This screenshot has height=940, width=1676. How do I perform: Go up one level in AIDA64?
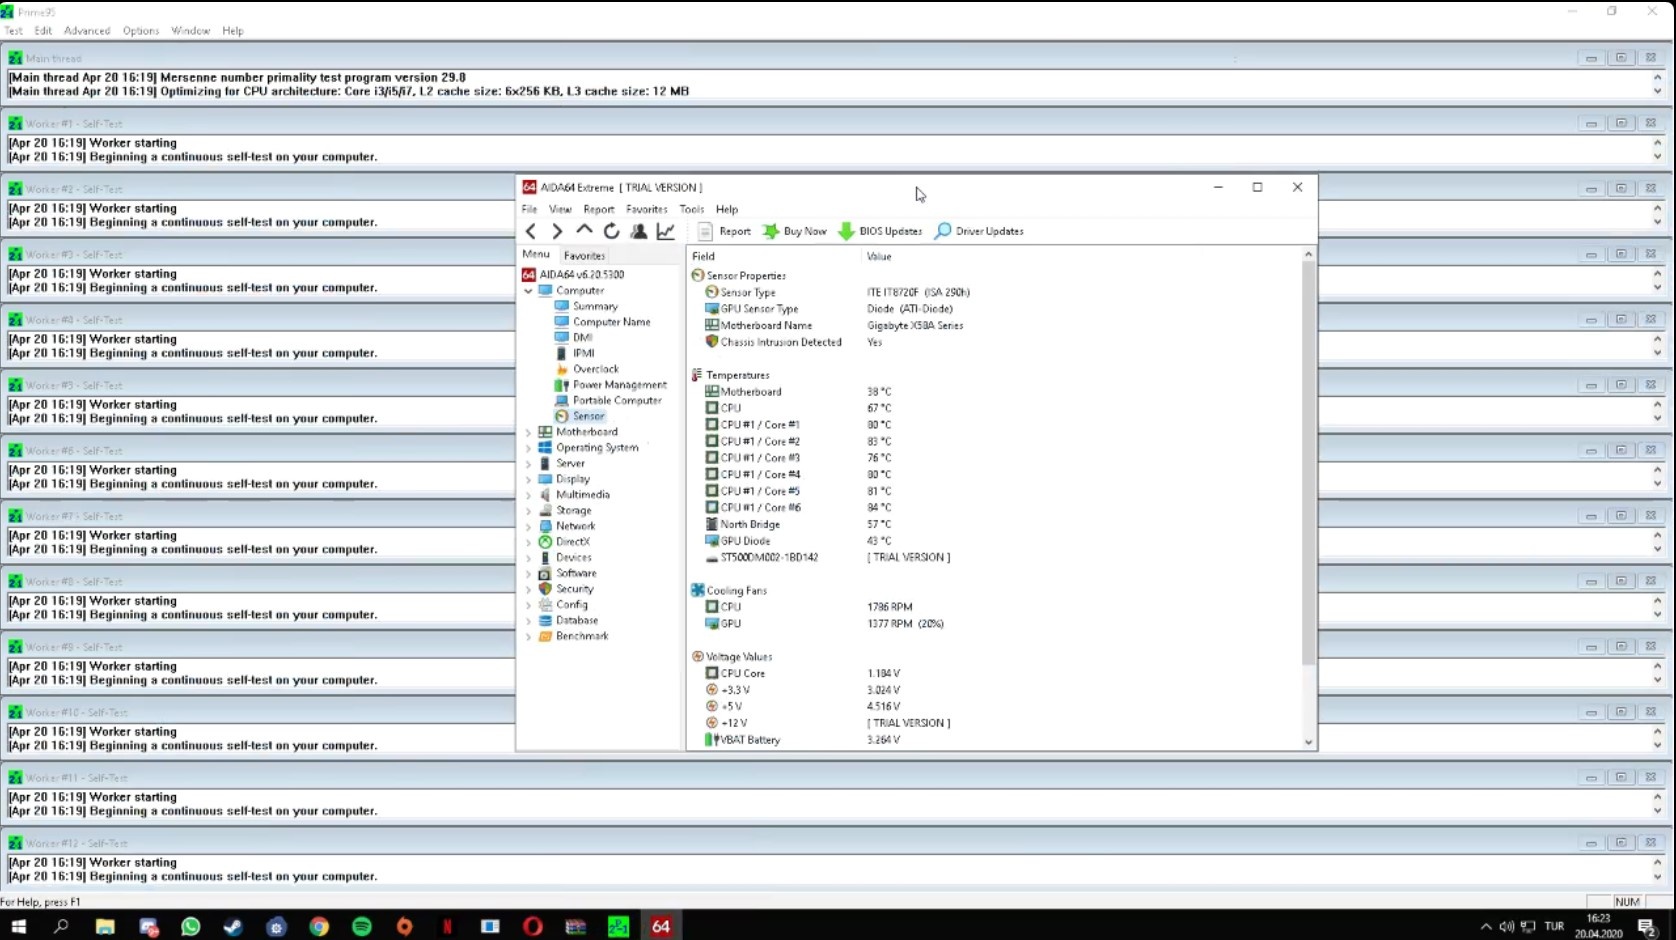(584, 230)
